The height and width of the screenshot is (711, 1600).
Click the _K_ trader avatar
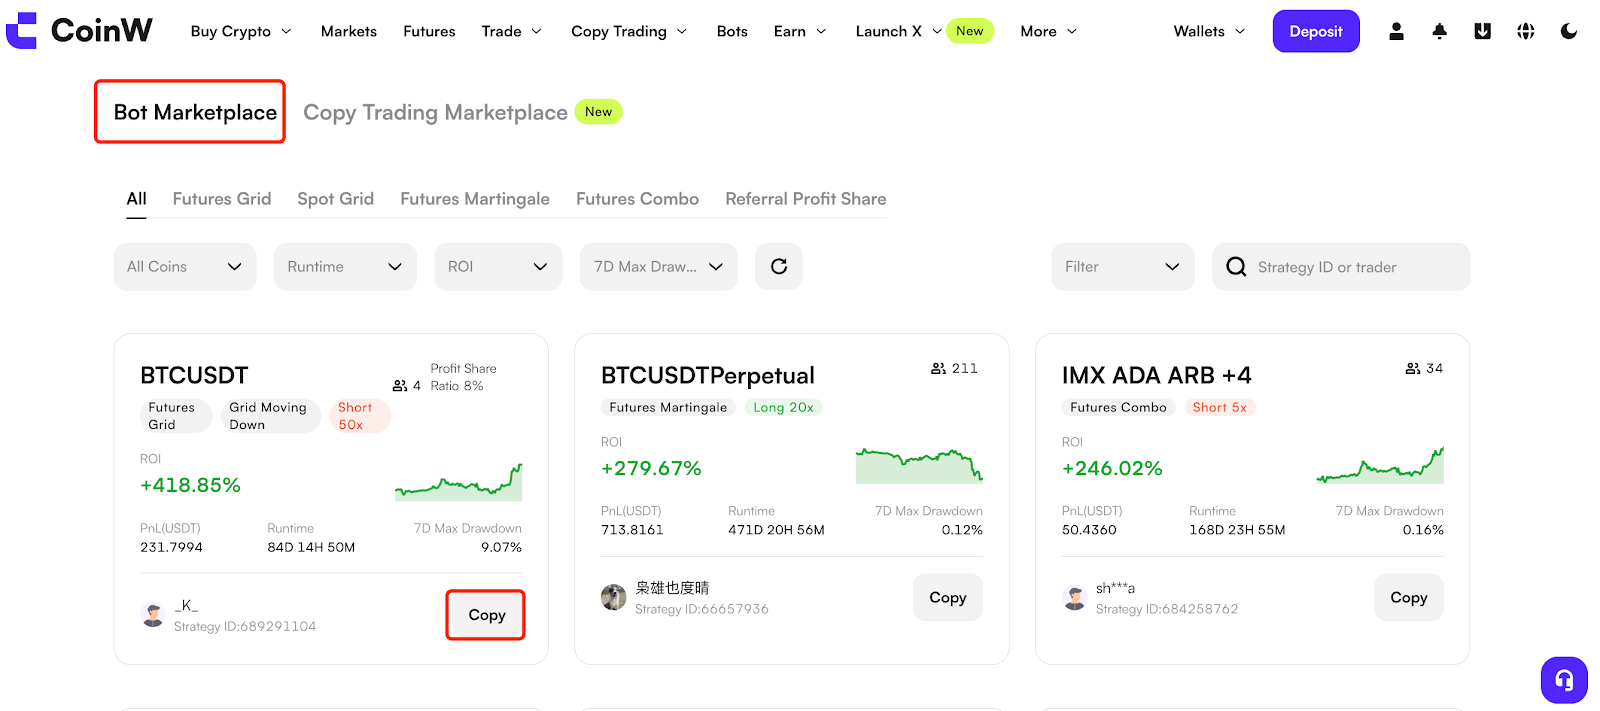tap(154, 615)
